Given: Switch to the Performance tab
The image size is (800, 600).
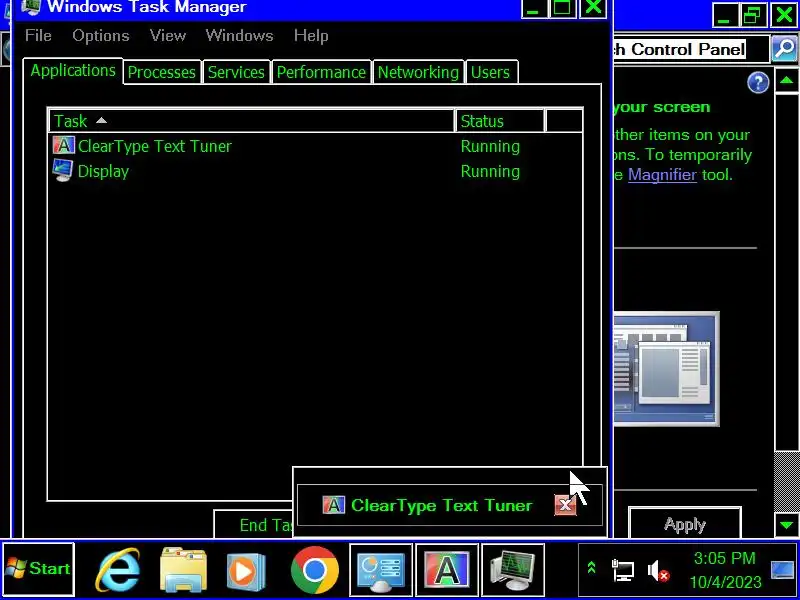Looking at the screenshot, I should pos(321,72).
